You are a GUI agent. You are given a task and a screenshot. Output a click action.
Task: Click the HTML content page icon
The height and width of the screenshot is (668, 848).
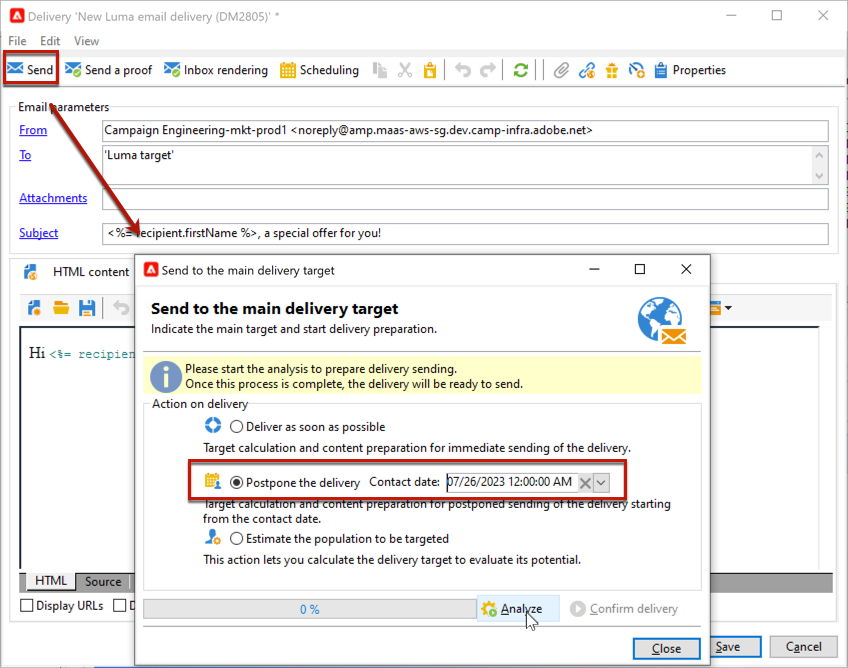[31, 272]
